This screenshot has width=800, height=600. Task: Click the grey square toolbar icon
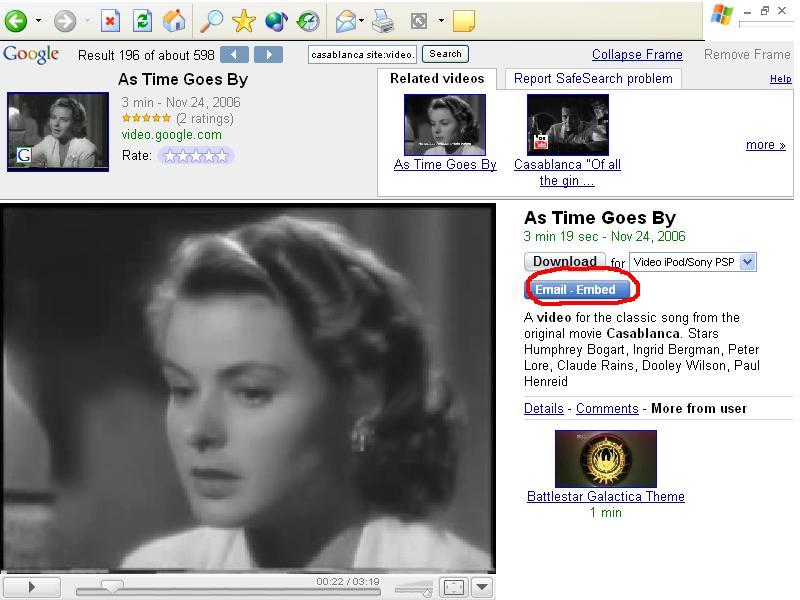click(x=419, y=21)
